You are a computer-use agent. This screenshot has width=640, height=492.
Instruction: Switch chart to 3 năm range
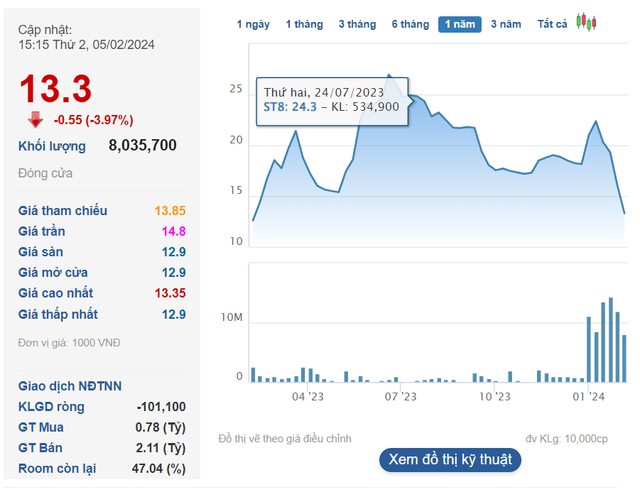pos(506,24)
